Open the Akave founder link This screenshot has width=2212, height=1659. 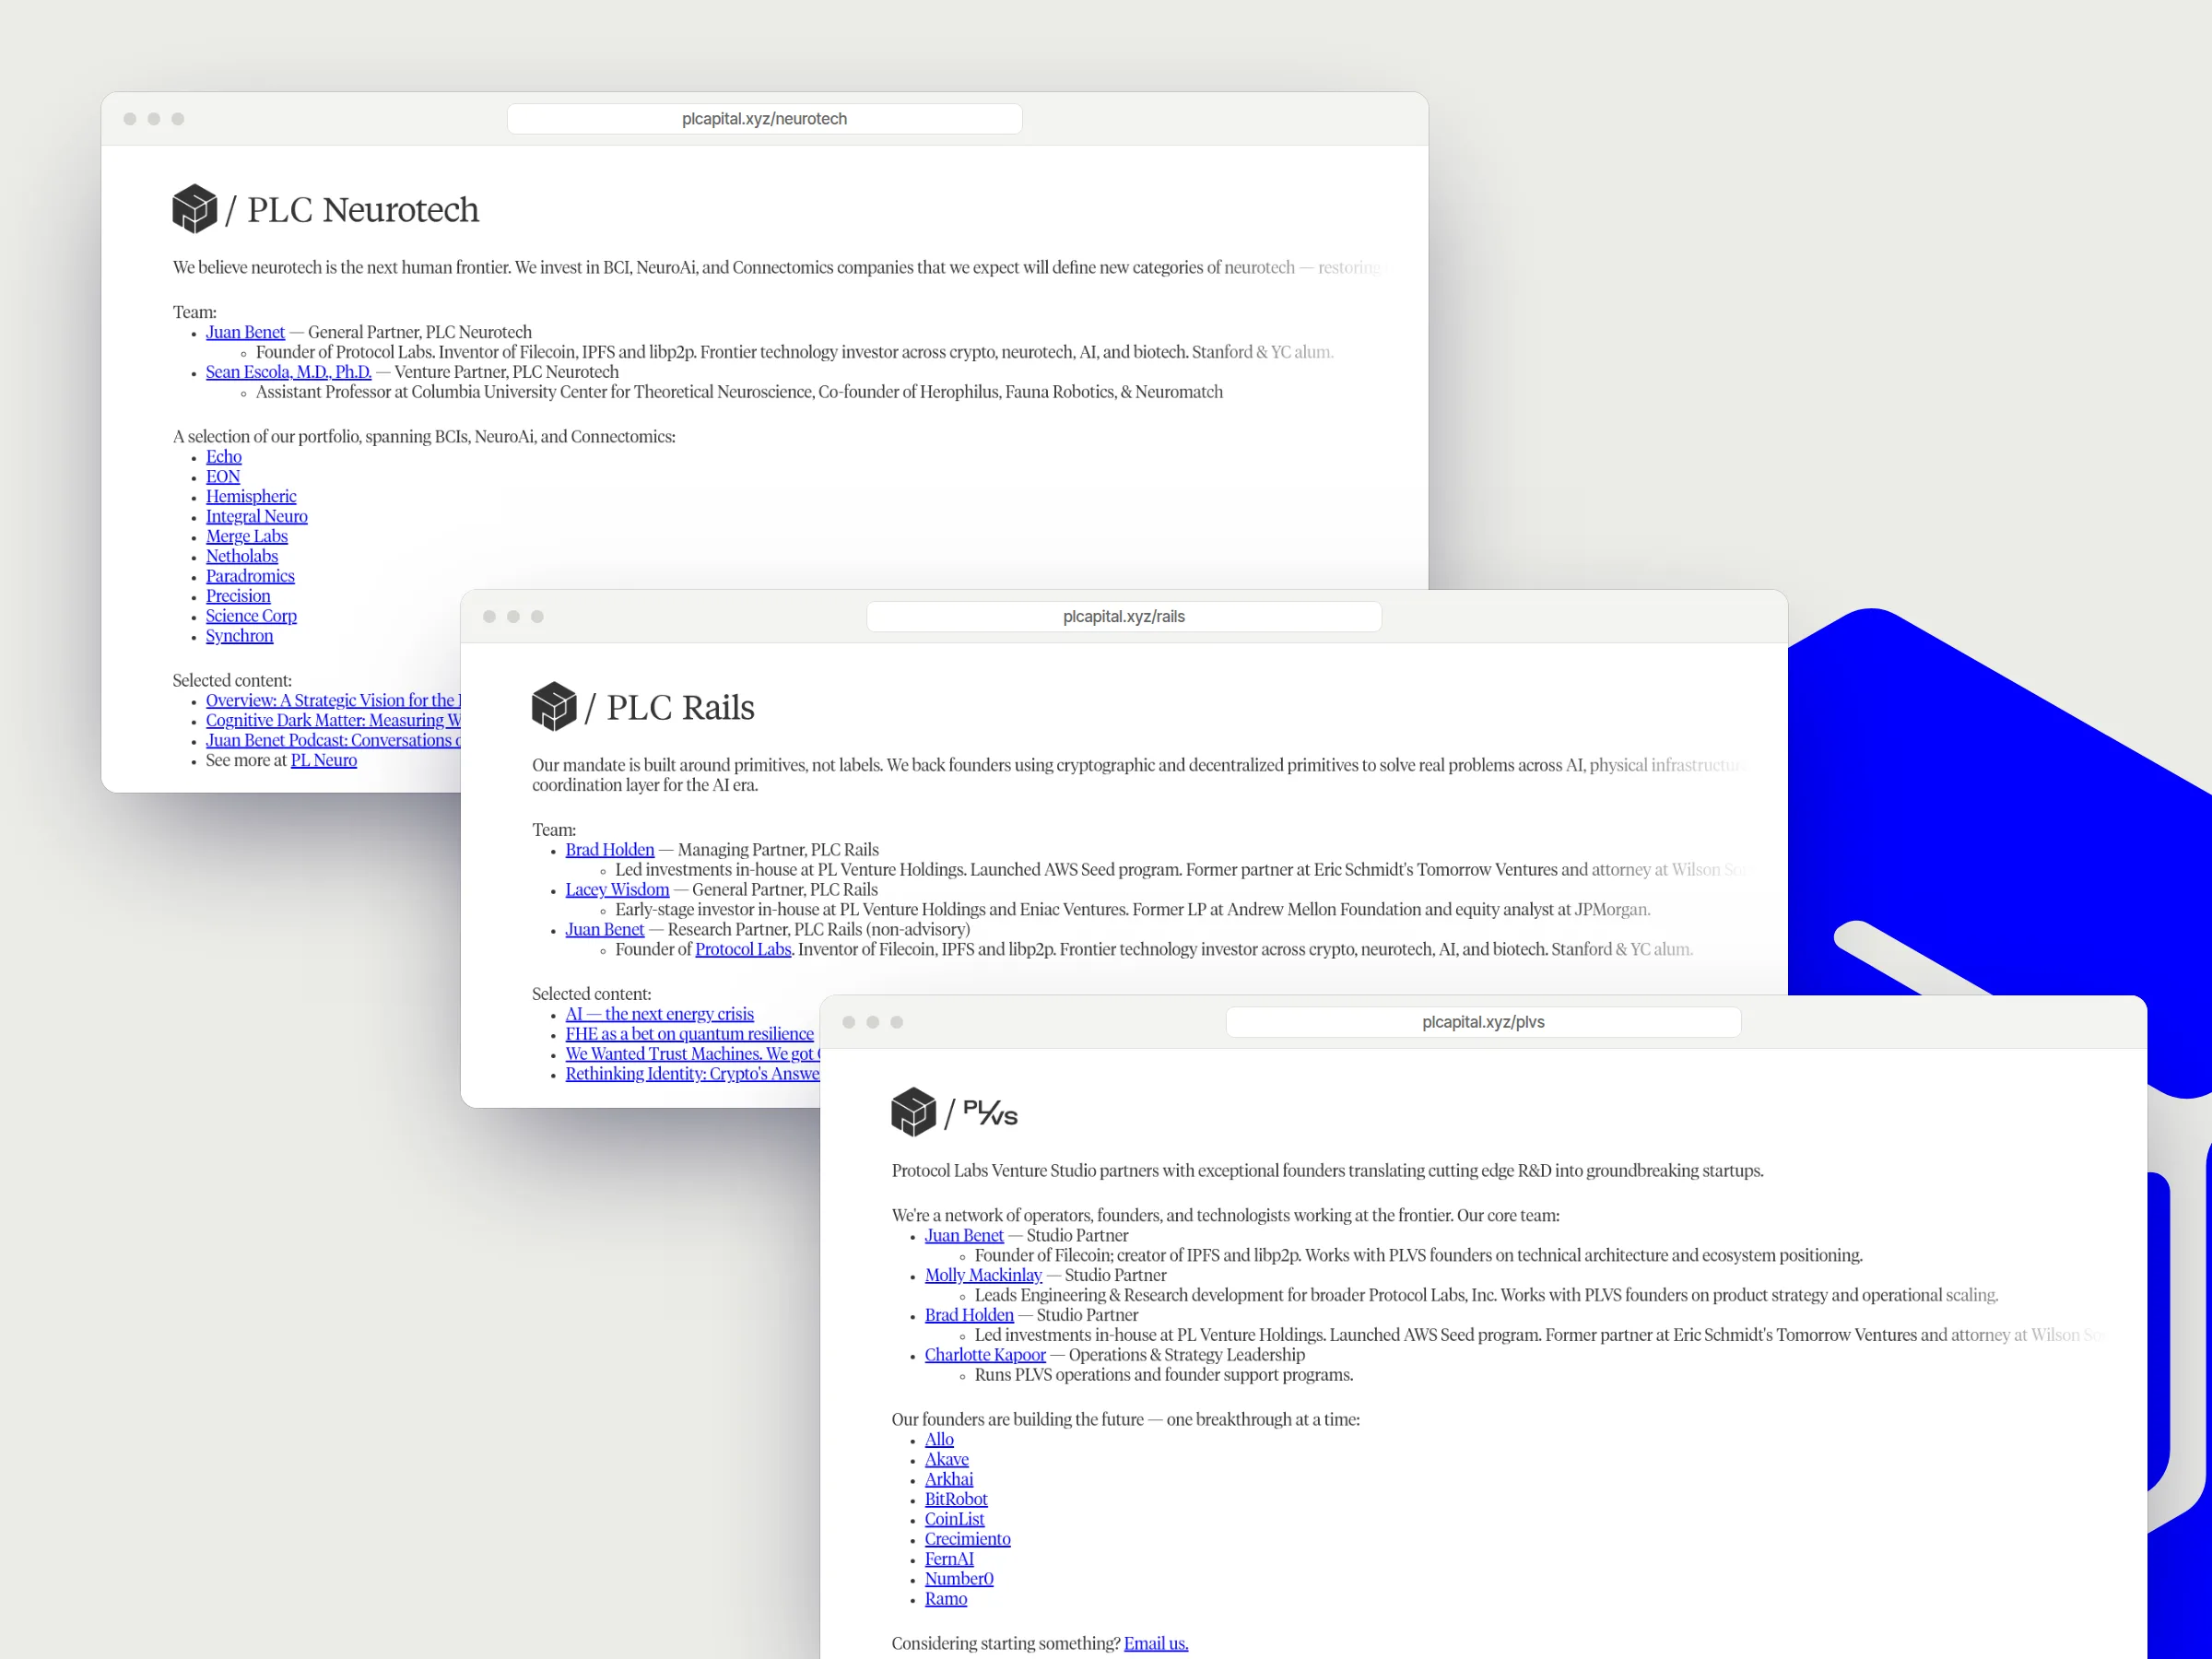coord(947,1460)
